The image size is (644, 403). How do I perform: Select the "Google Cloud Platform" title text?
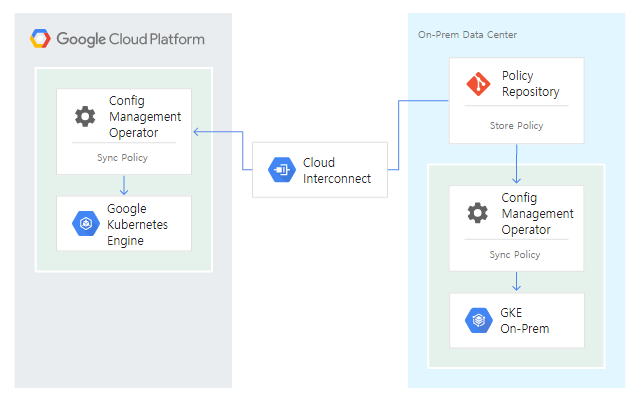click(x=131, y=39)
